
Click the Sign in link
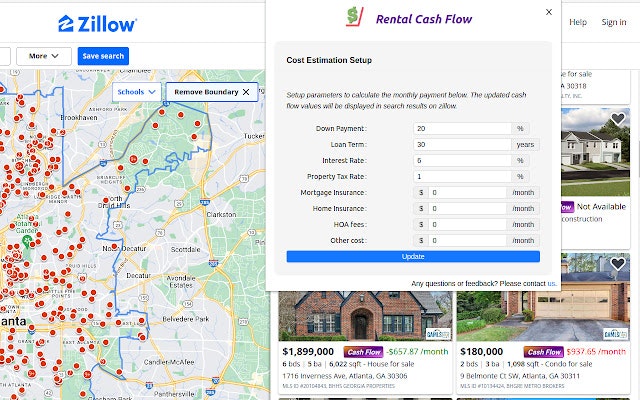pos(613,22)
